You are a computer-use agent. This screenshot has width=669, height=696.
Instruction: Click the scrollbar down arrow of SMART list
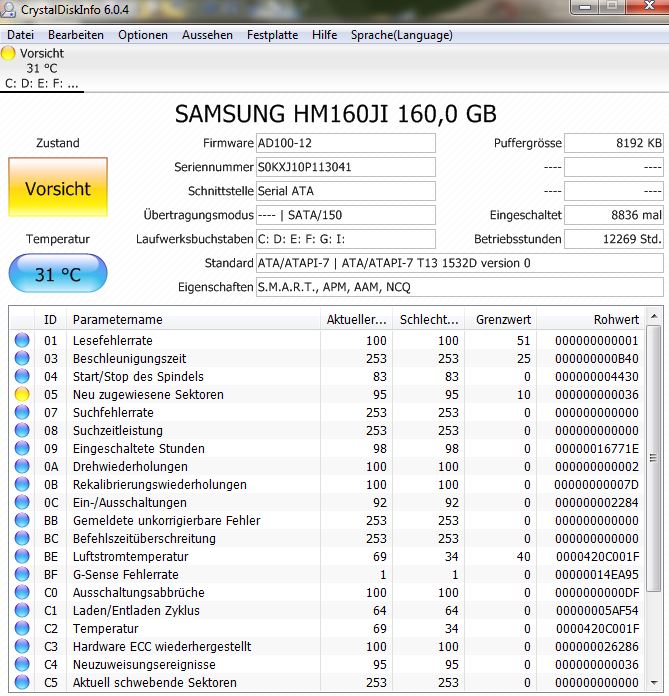(x=653, y=683)
